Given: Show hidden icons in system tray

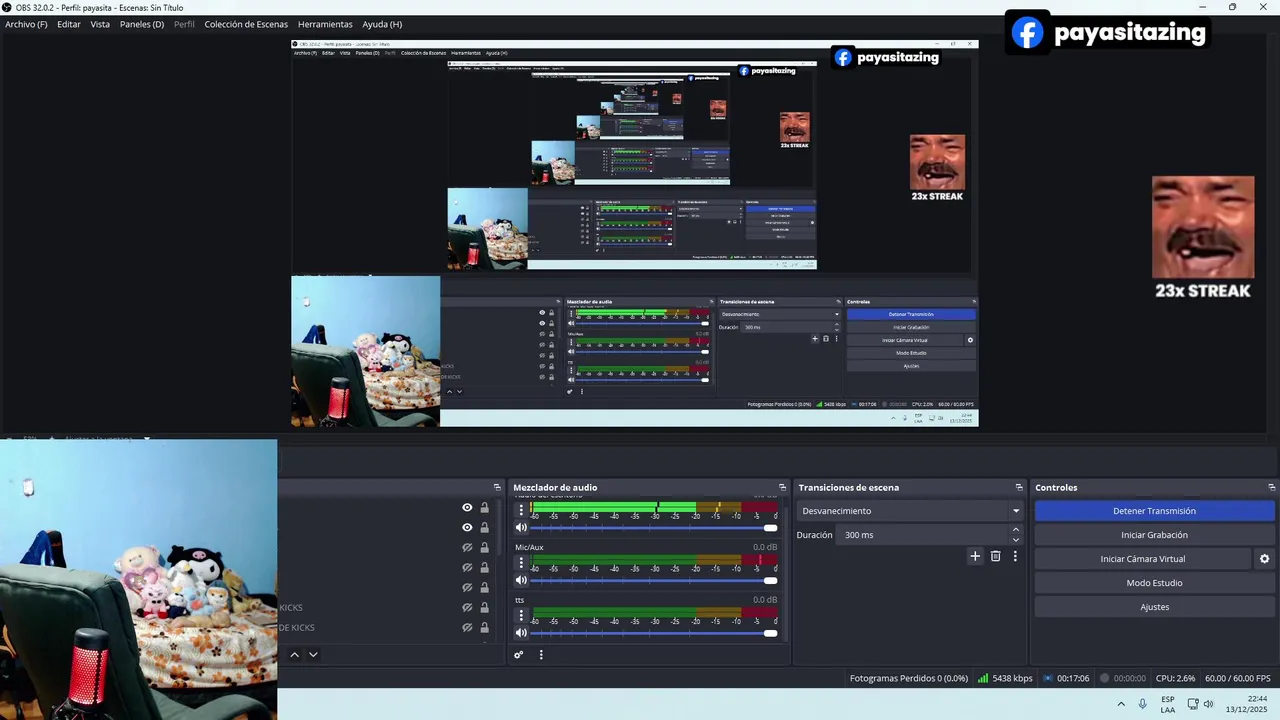Looking at the screenshot, I should coord(1121,704).
